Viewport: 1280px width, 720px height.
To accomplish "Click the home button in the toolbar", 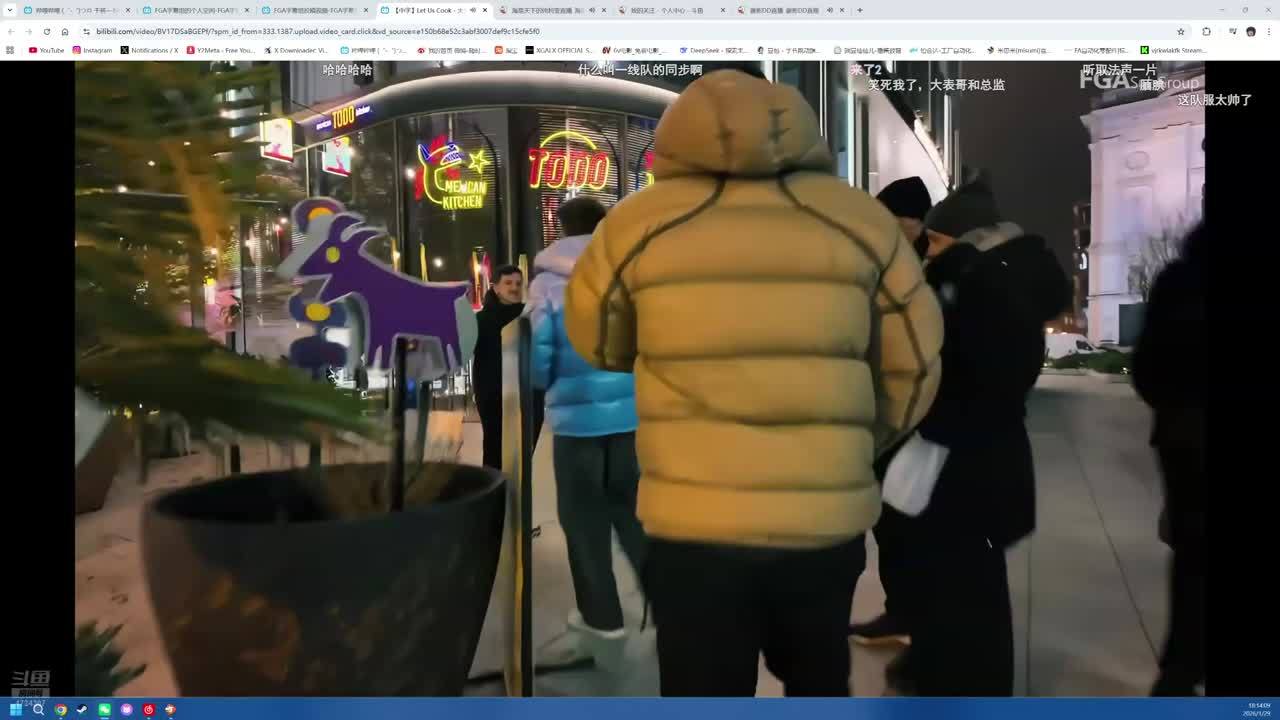I will [65, 31].
